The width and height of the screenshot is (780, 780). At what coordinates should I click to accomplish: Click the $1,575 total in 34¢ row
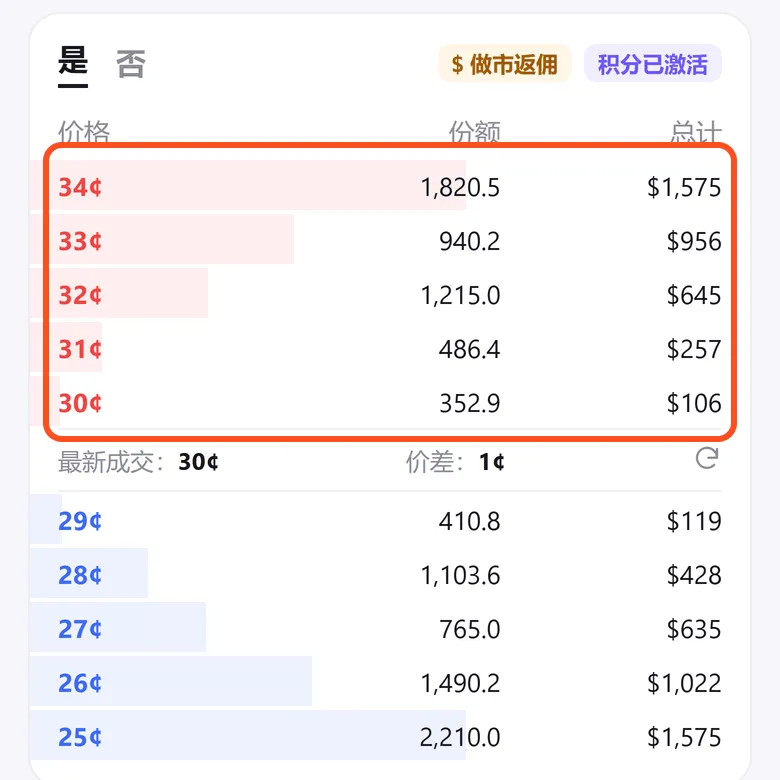[684, 188]
